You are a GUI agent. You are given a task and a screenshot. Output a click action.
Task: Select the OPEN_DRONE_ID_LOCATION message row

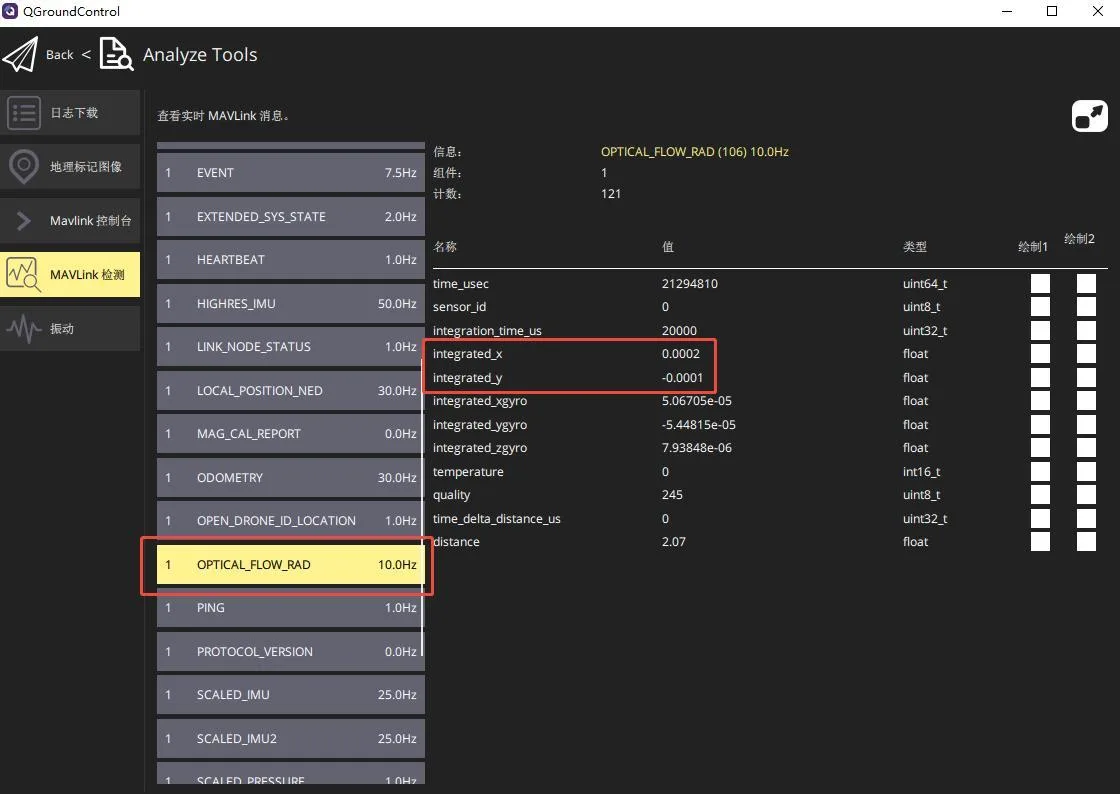[291, 521]
